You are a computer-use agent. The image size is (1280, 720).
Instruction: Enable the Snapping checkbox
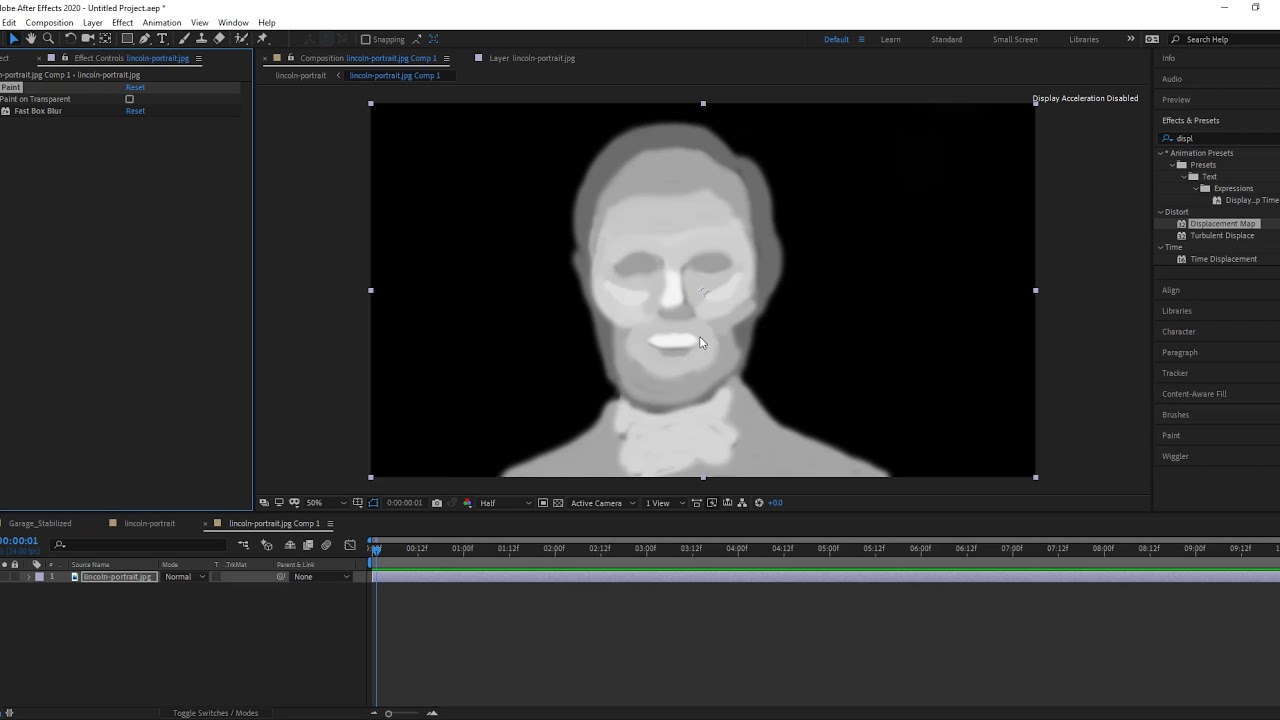click(365, 40)
